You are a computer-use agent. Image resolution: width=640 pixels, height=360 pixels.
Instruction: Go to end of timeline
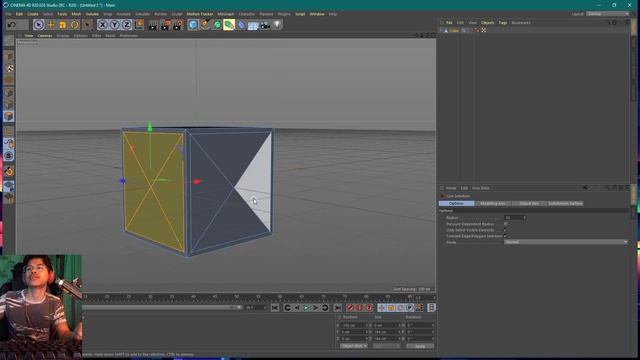338,308
